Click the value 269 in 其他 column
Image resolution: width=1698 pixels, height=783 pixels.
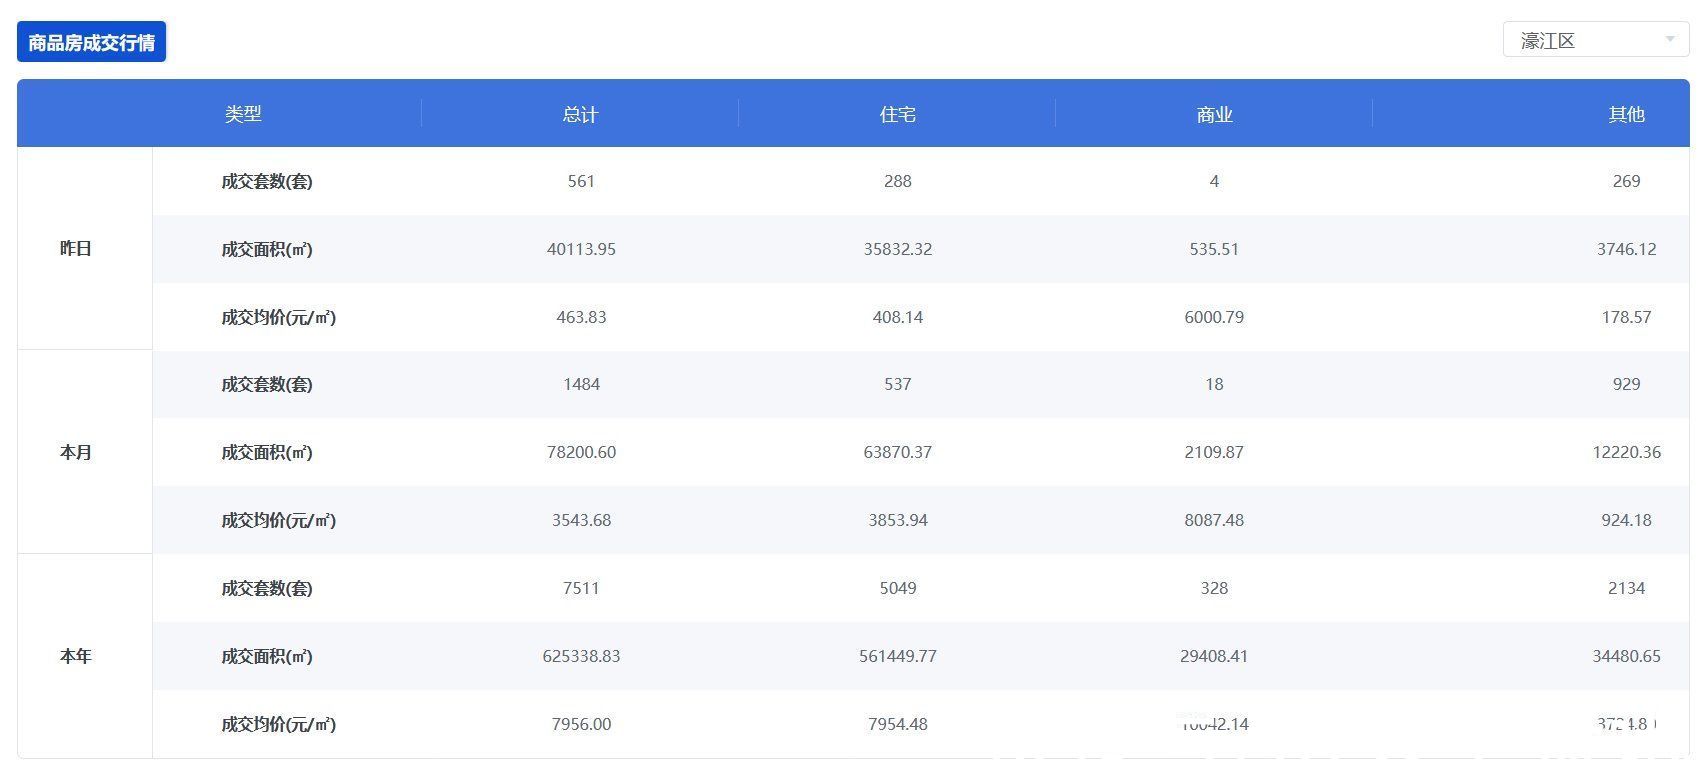[1626, 181]
